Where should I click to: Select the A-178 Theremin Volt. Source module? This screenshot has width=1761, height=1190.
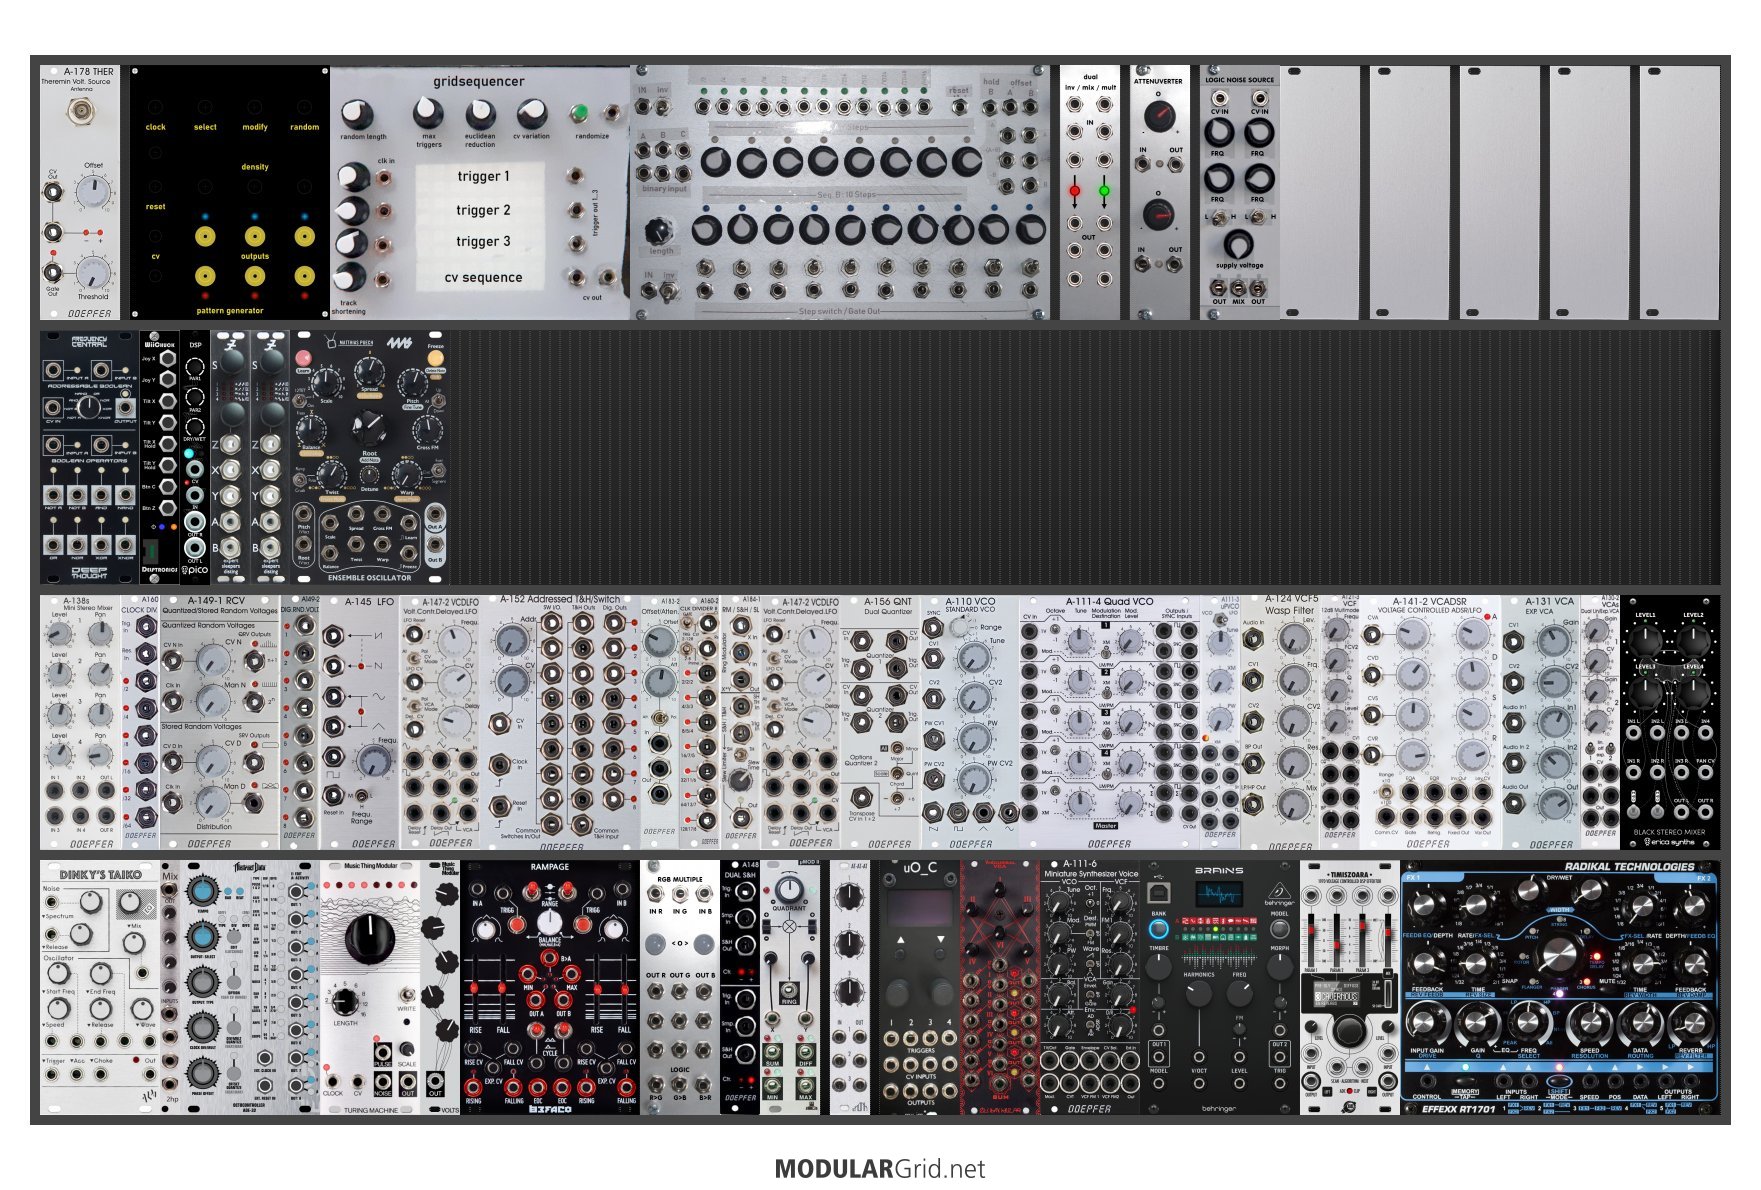(80, 193)
